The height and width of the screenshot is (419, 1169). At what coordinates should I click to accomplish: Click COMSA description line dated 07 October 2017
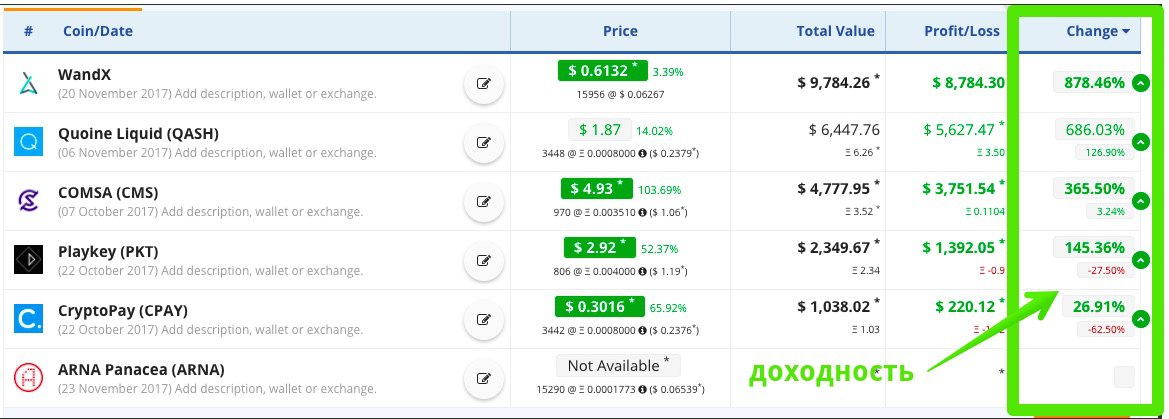point(210,212)
